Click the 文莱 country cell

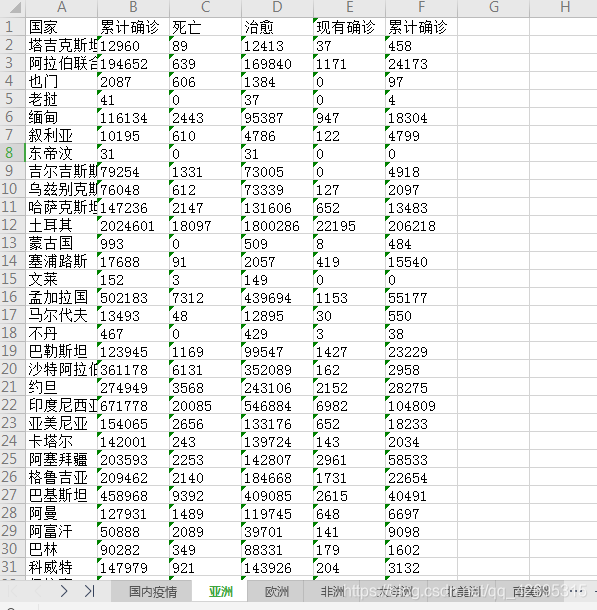pos(61,279)
